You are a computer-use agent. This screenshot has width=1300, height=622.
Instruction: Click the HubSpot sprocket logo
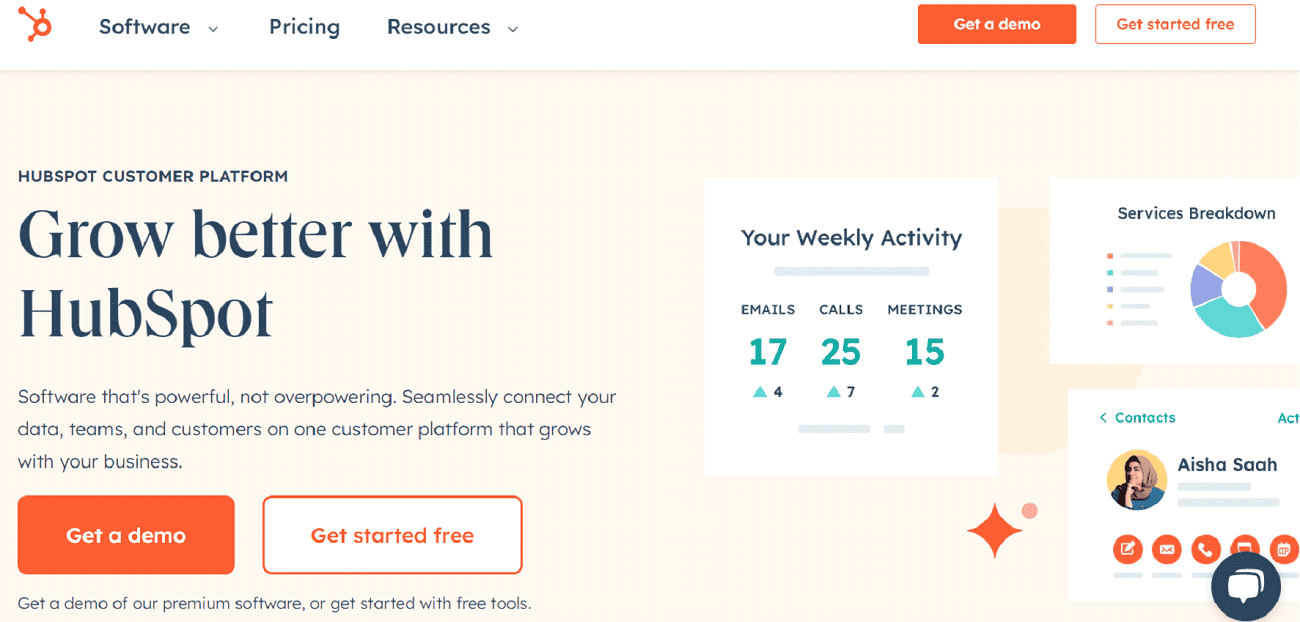(x=35, y=24)
